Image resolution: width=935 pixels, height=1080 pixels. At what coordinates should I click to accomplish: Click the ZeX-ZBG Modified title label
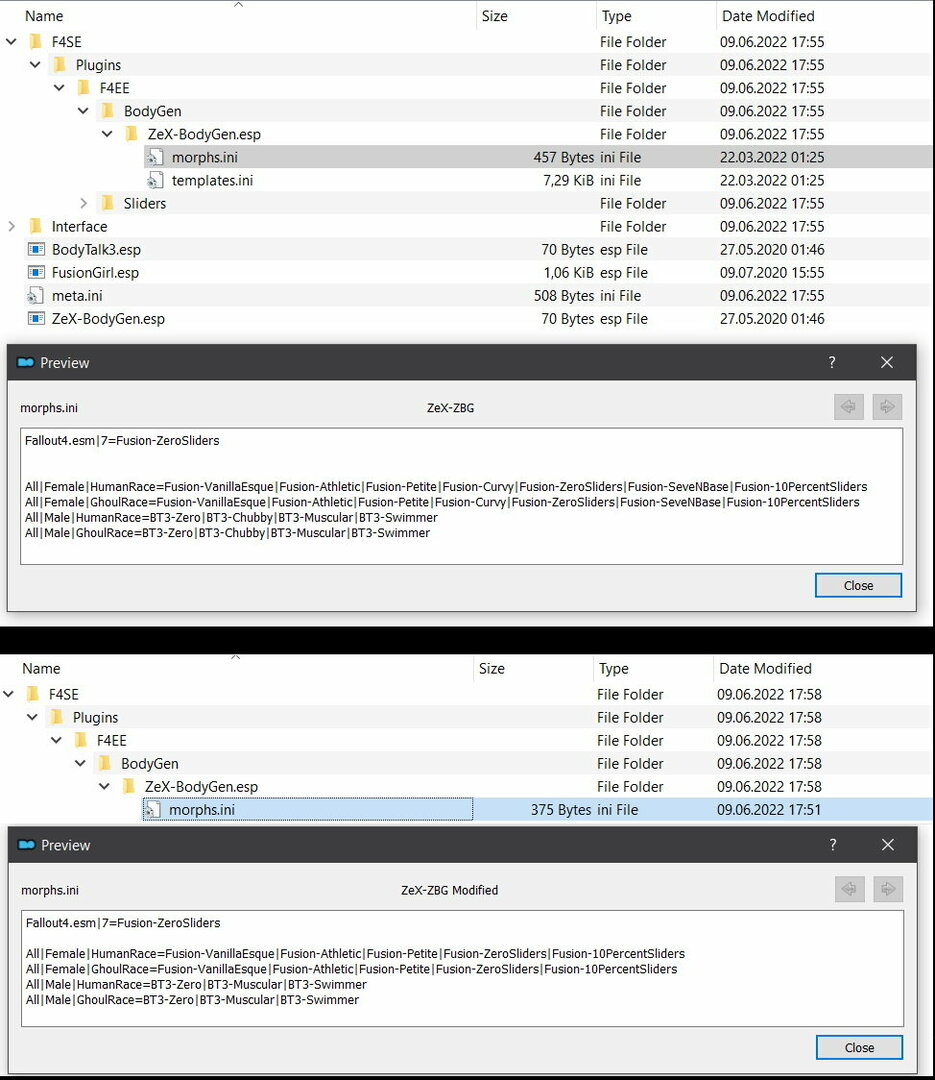point(449,890)
